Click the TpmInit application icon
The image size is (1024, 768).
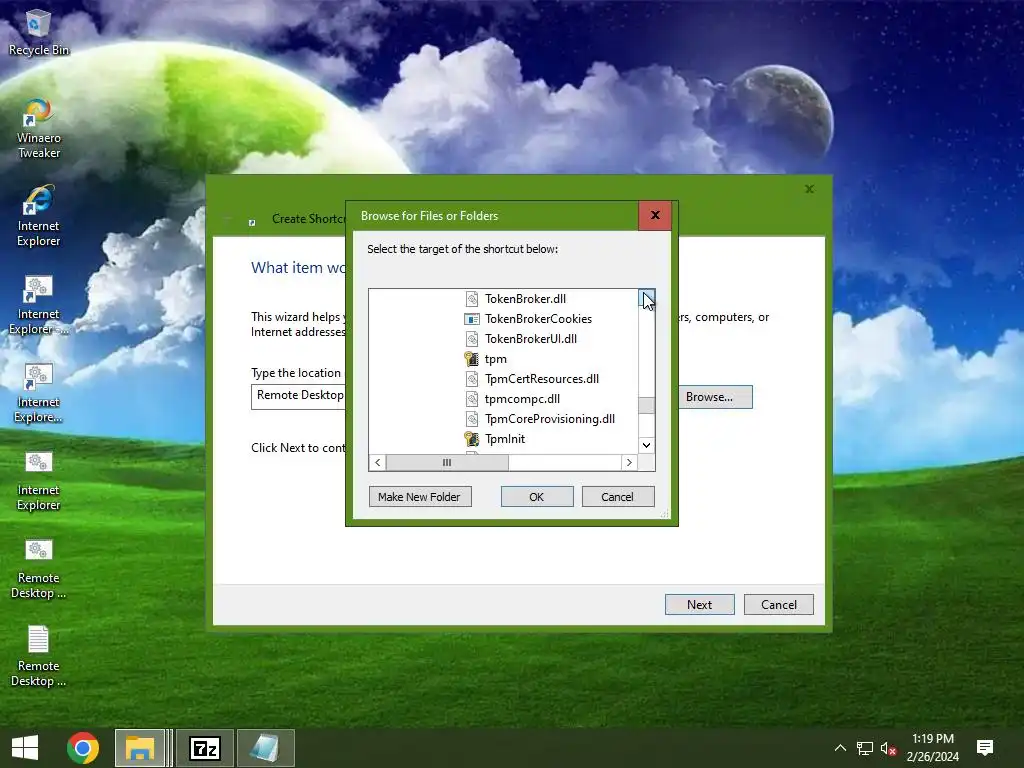472,439
